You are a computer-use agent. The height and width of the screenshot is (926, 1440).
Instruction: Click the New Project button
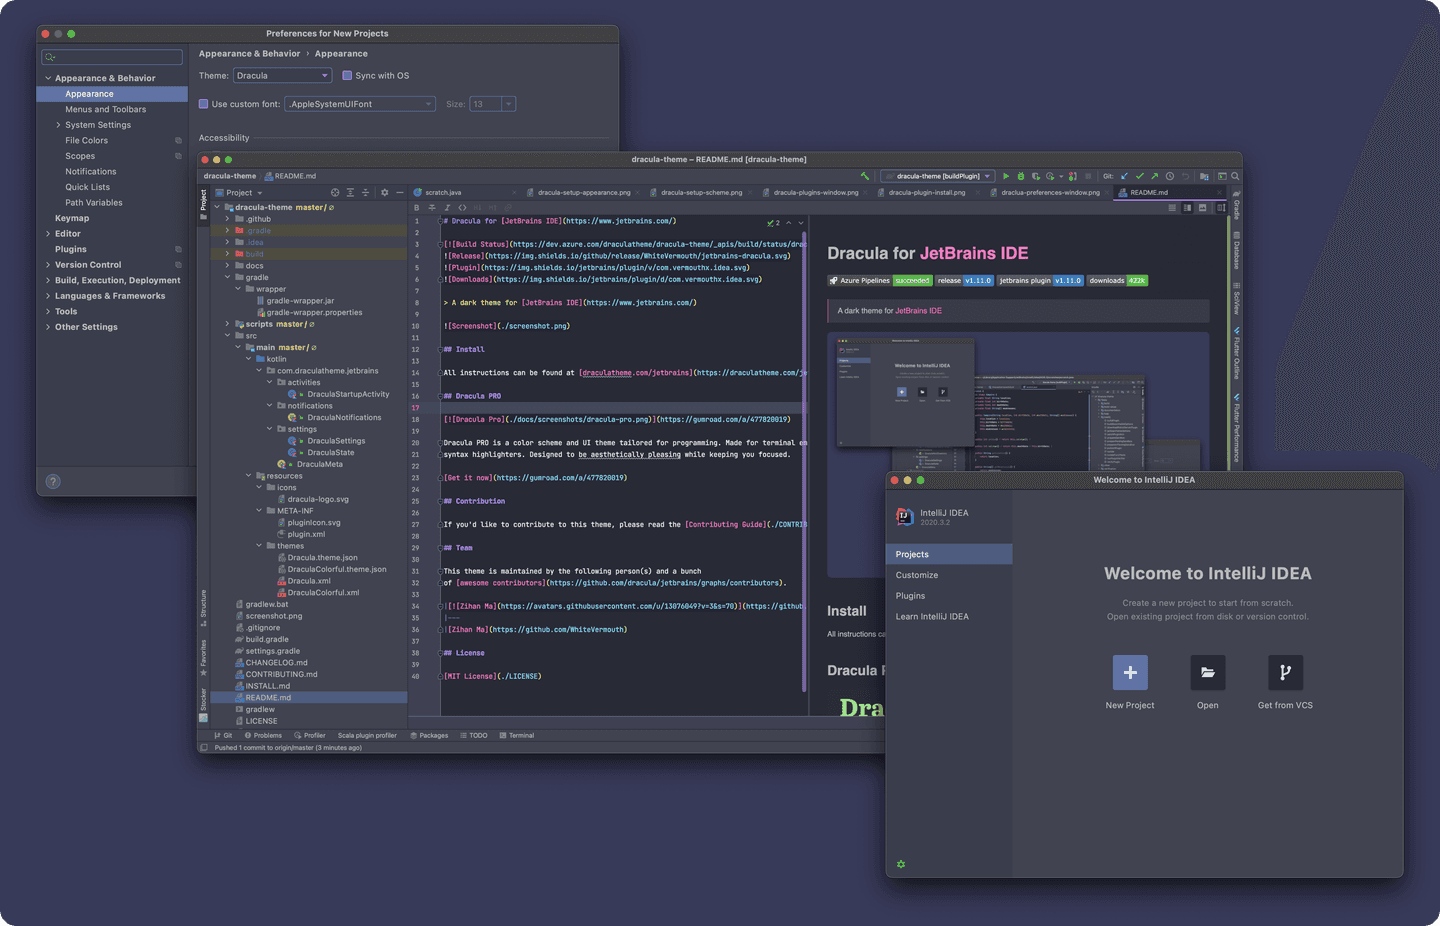[x=1130, y=673]
